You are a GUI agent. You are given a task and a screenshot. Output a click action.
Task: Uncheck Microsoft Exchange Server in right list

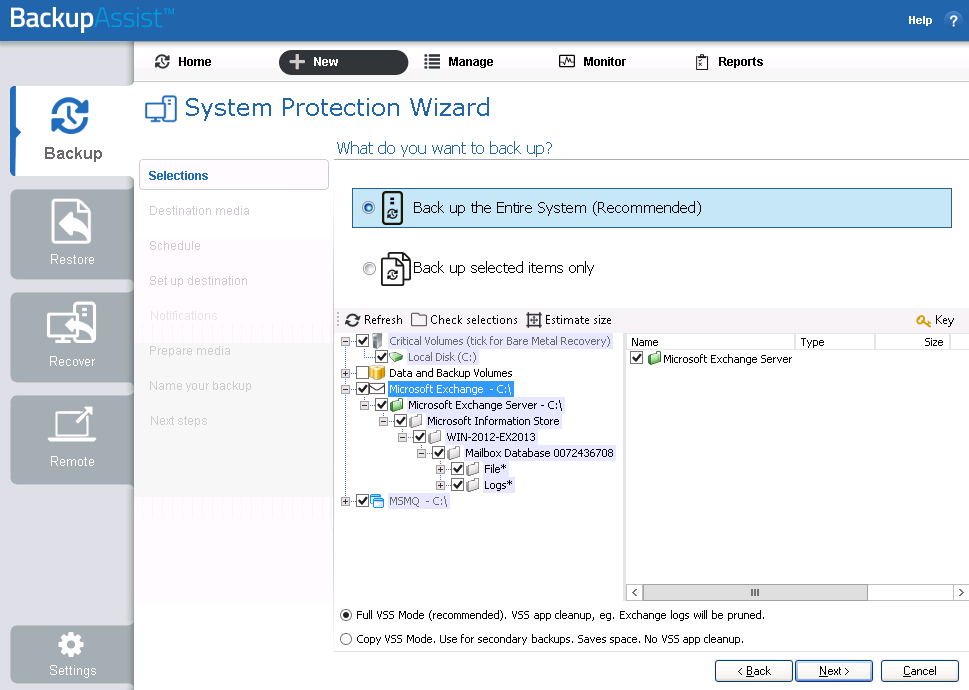click(637, 358)
